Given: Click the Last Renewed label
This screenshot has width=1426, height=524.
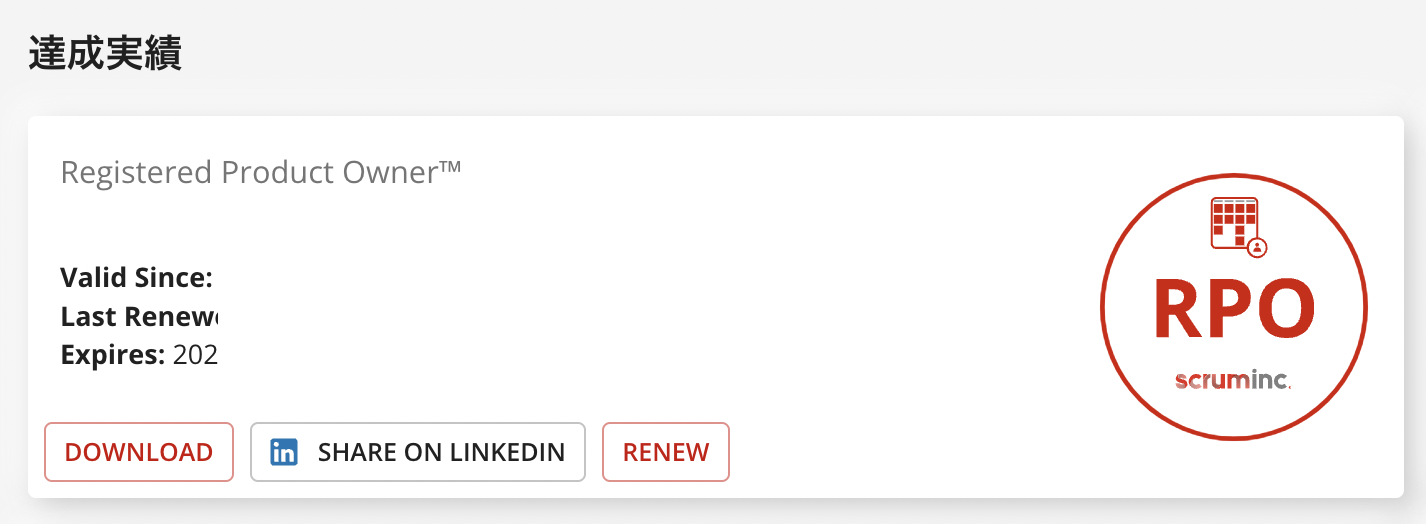Looking at the screenshot, I should tap(139, 316).
